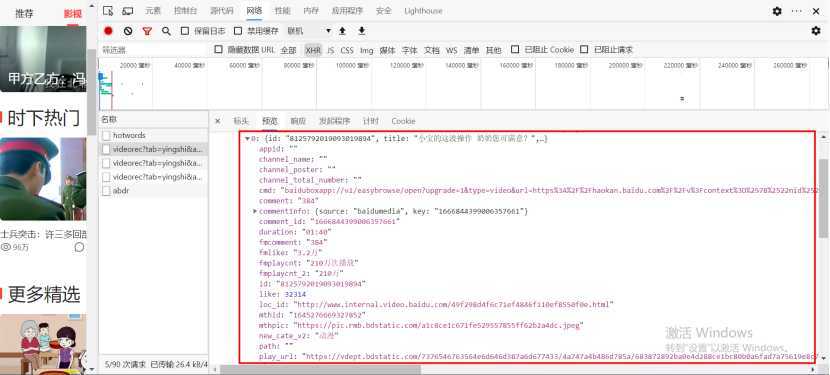Toggle the device toolbar icon
The width and height of the screenshot is (830, 375).
pos(128,11)
